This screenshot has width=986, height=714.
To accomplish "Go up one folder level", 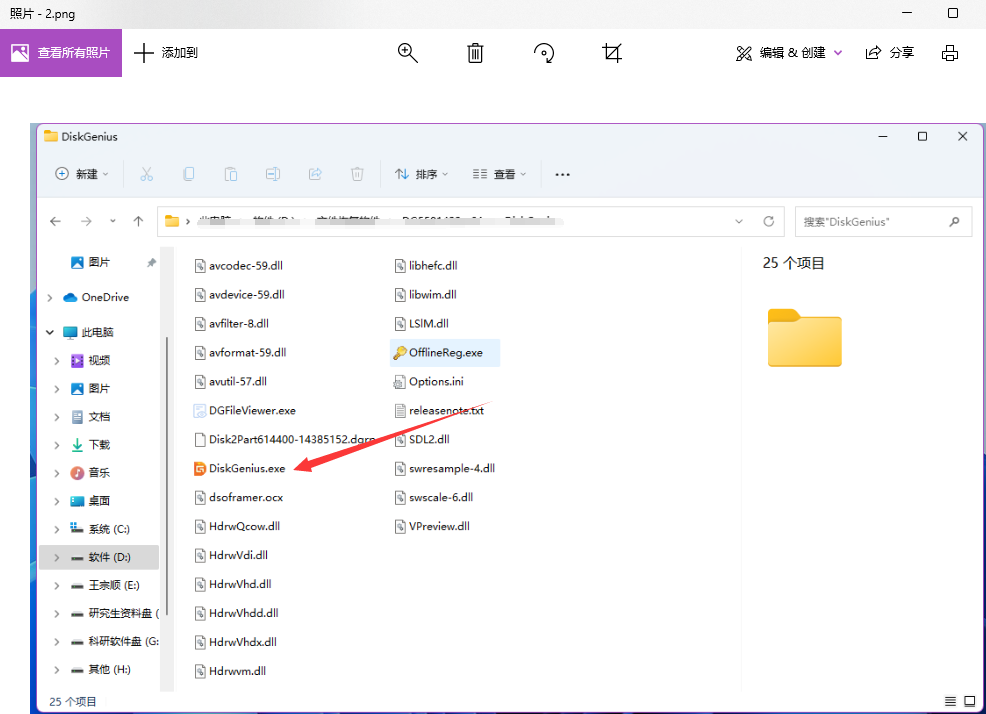I will [x=138, y=221].
